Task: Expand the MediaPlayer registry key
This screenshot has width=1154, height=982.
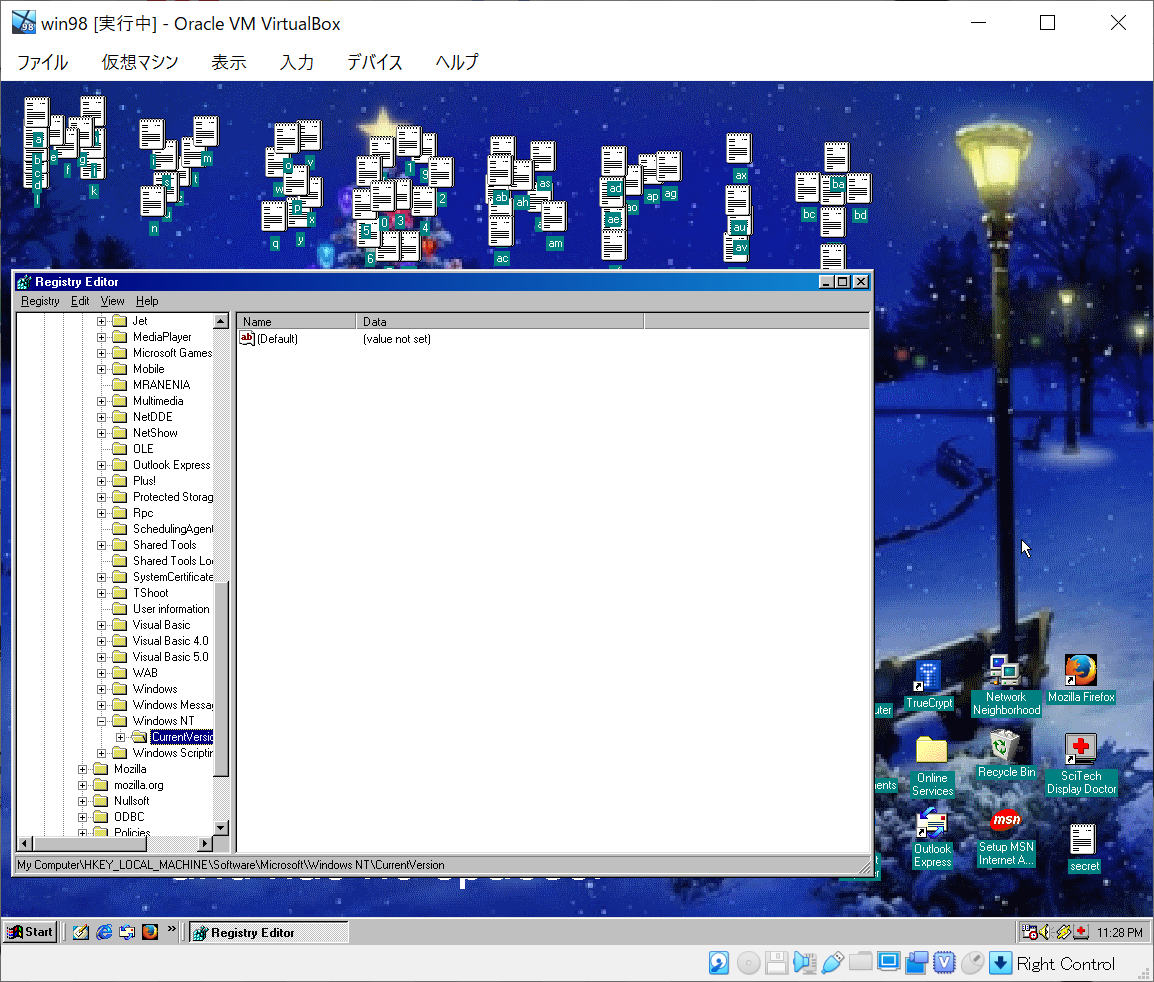Action: [102, 337]
